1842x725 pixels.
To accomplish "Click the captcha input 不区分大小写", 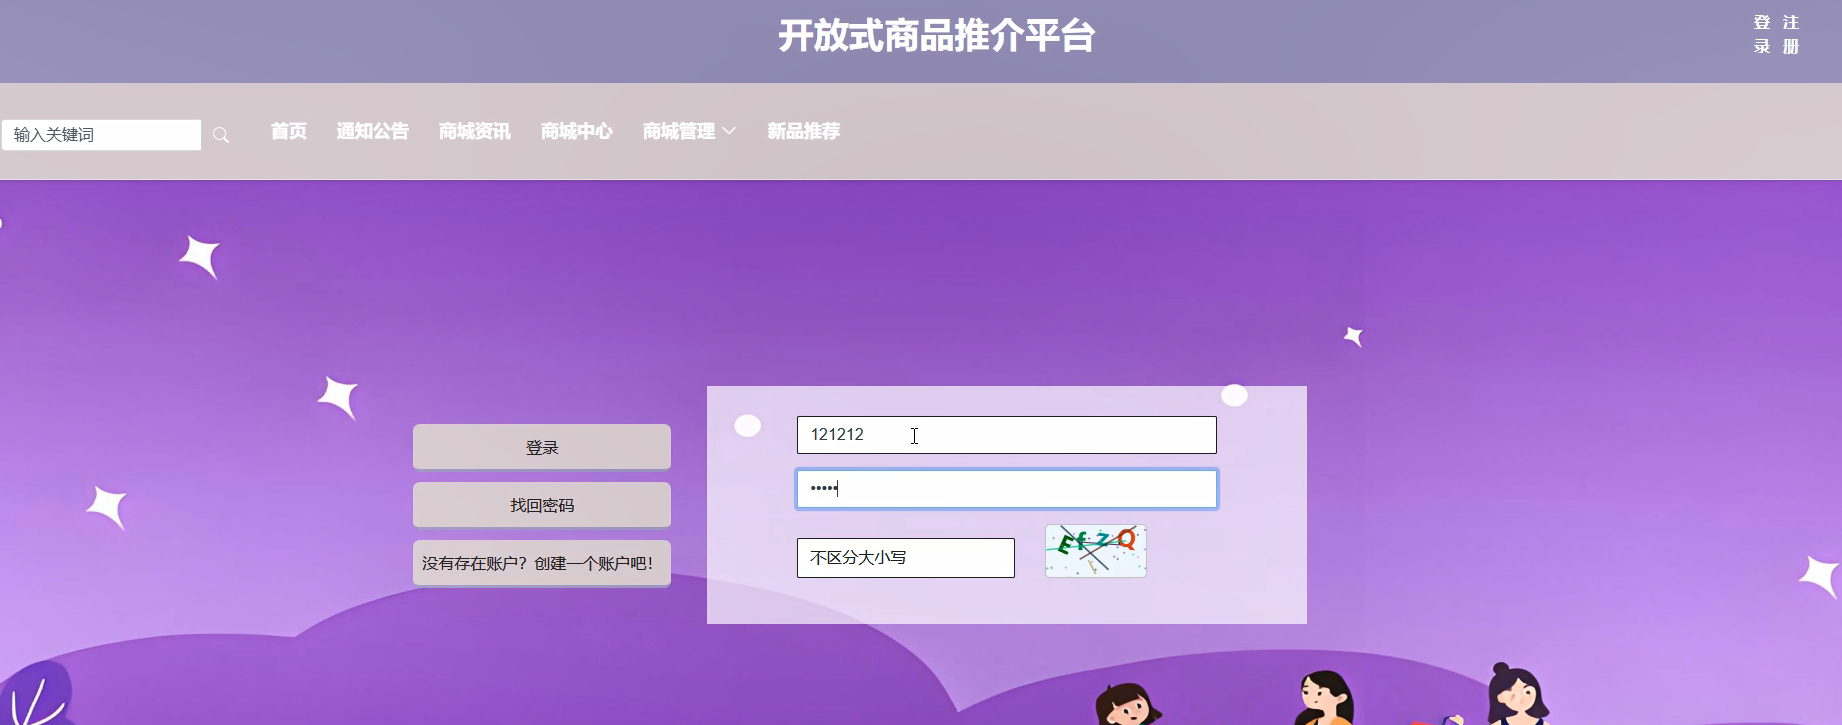I will tap(906, 558).
